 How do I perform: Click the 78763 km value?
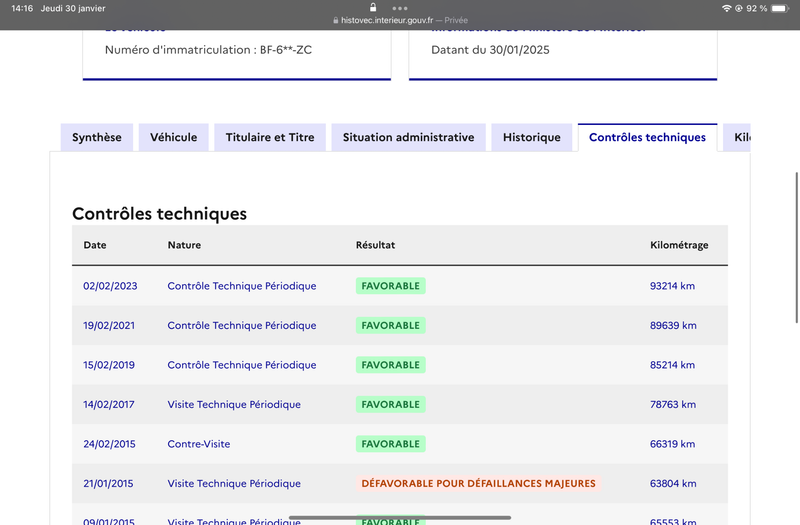673,405
